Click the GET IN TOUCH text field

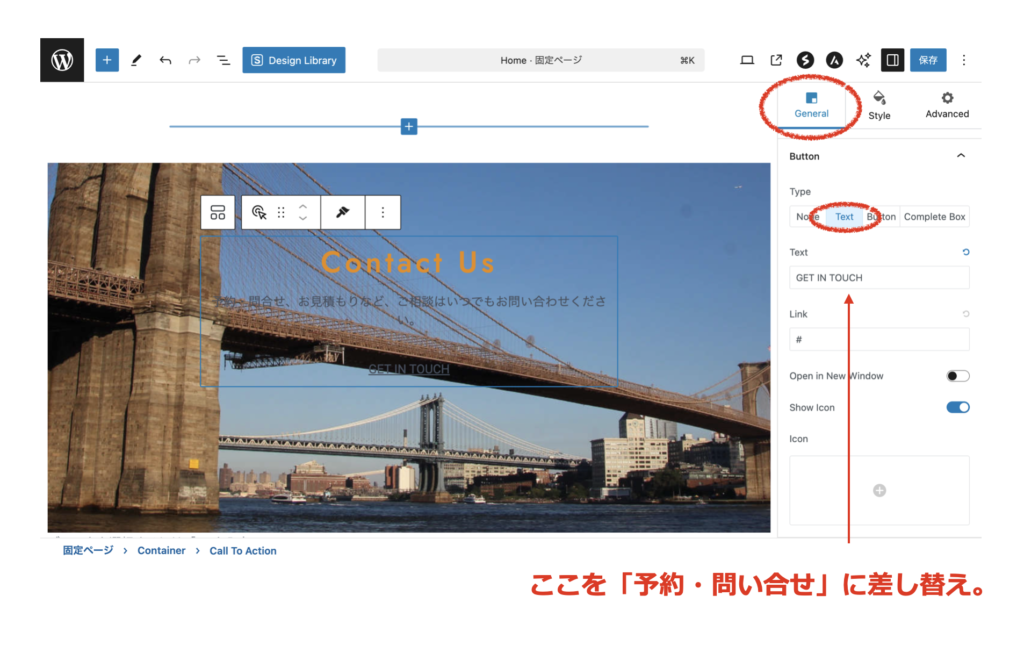tap(879, 278)
